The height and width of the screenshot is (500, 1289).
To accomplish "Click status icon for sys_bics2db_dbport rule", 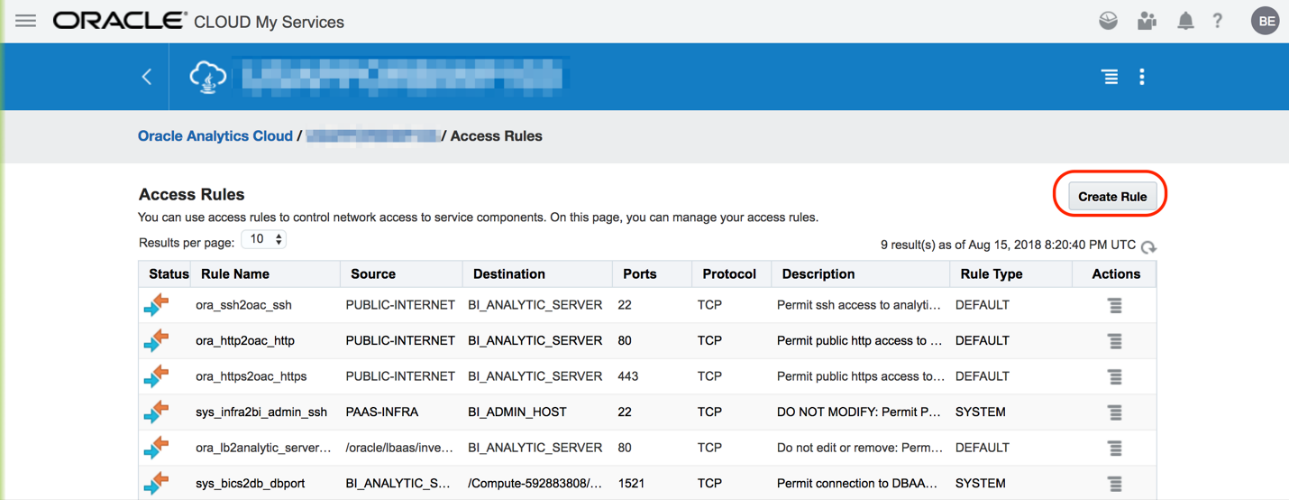I will (156, 484).
